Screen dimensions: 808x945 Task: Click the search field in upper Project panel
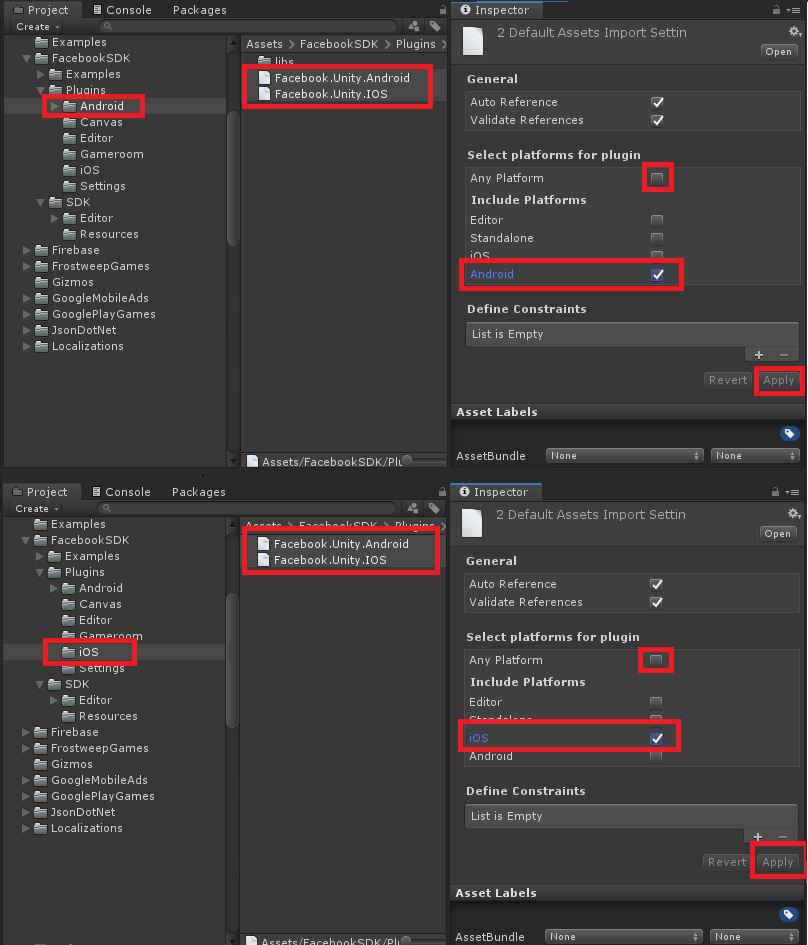pyautogui.click(x=248, y=26)
